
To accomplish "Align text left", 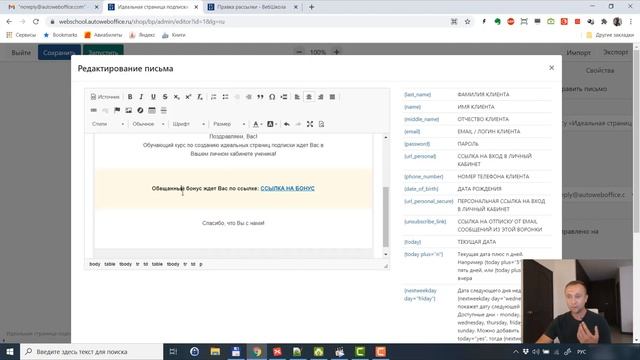I will pos(297,97).
